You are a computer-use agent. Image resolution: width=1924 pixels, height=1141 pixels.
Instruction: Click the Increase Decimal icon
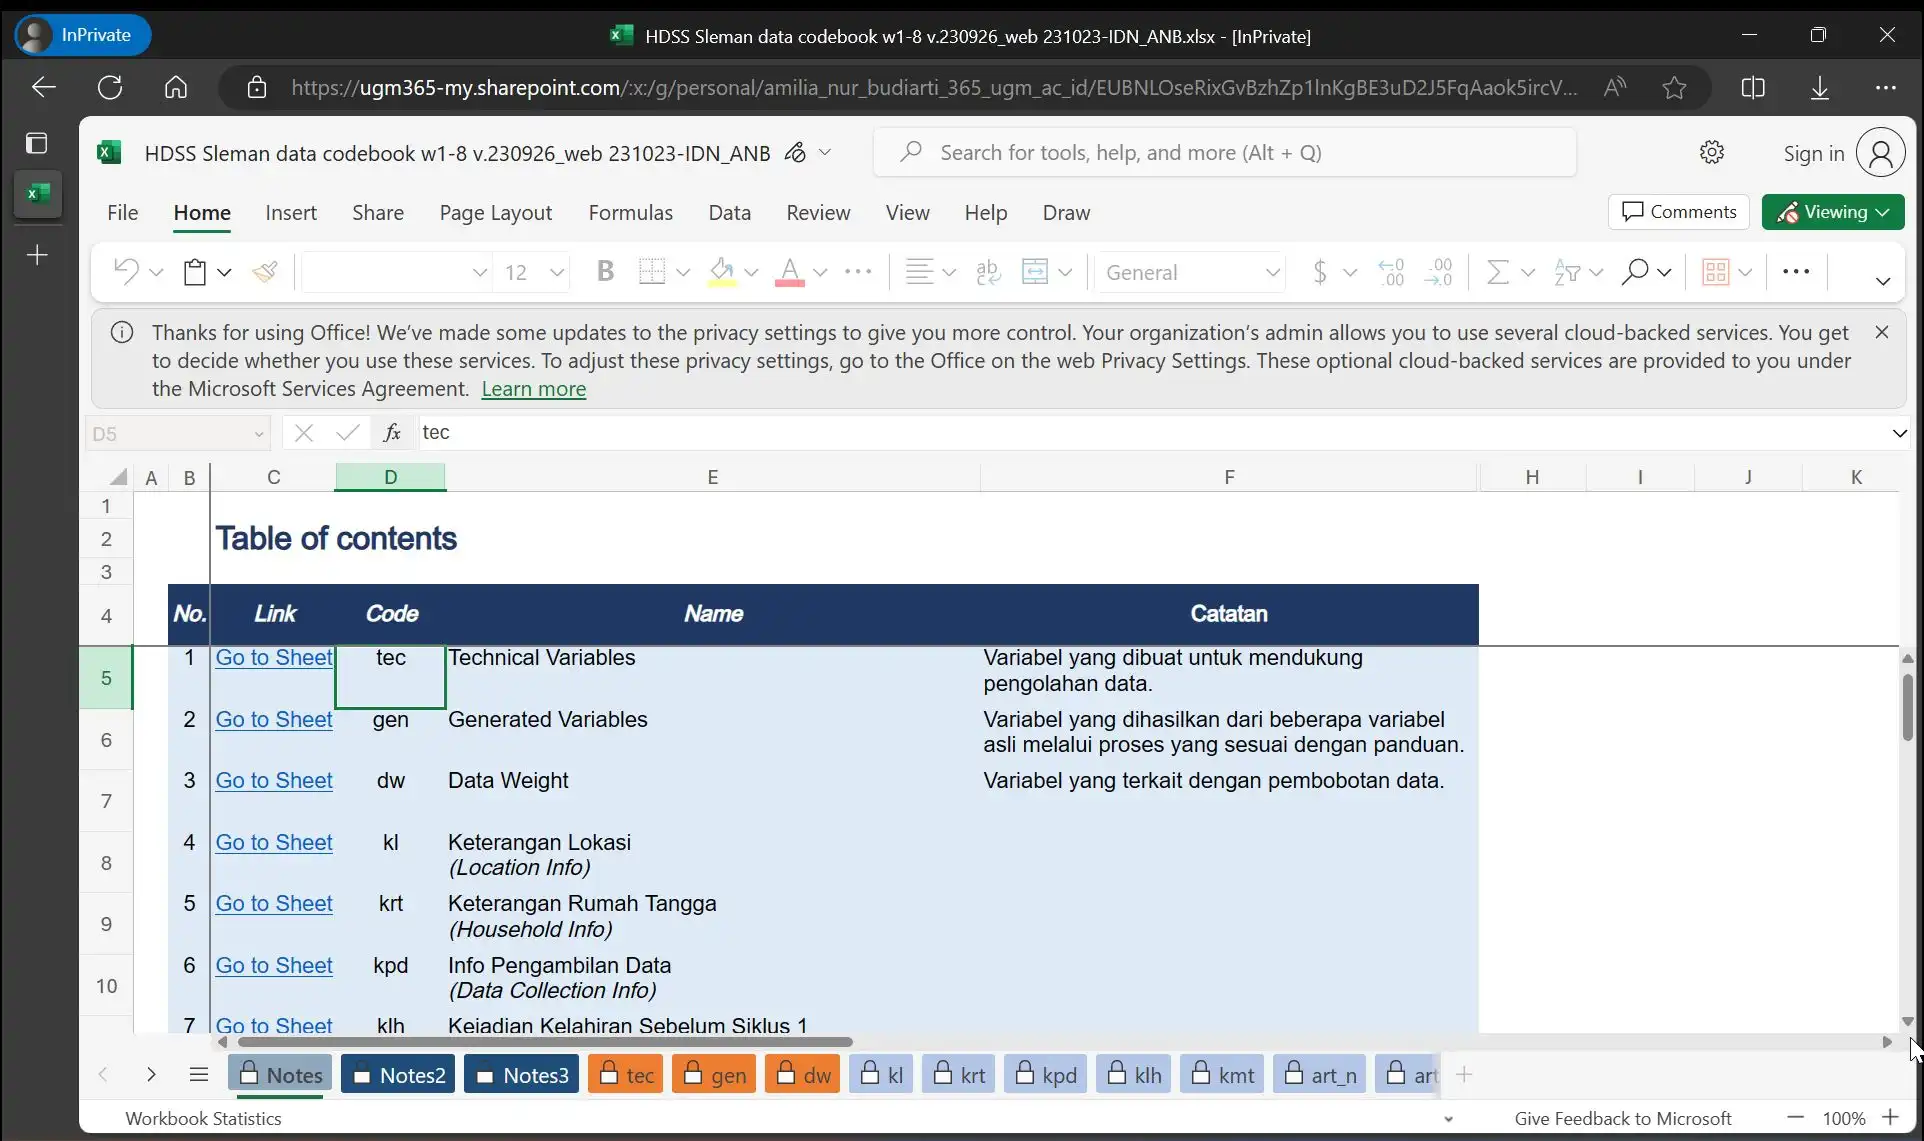(x=1391, y=272)
